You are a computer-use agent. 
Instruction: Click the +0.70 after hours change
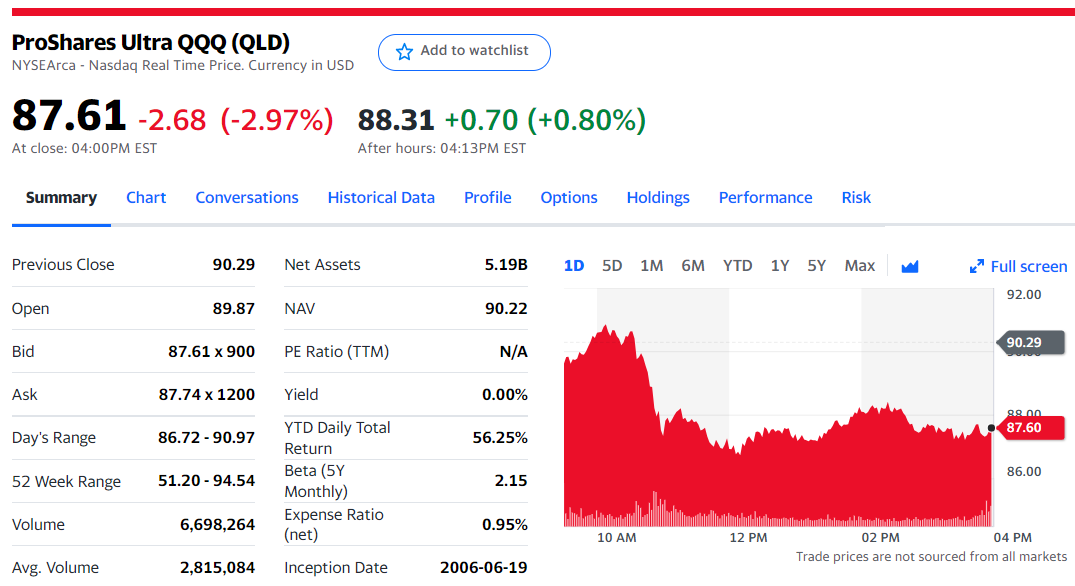pyautogui.click(x=481, y=120)
